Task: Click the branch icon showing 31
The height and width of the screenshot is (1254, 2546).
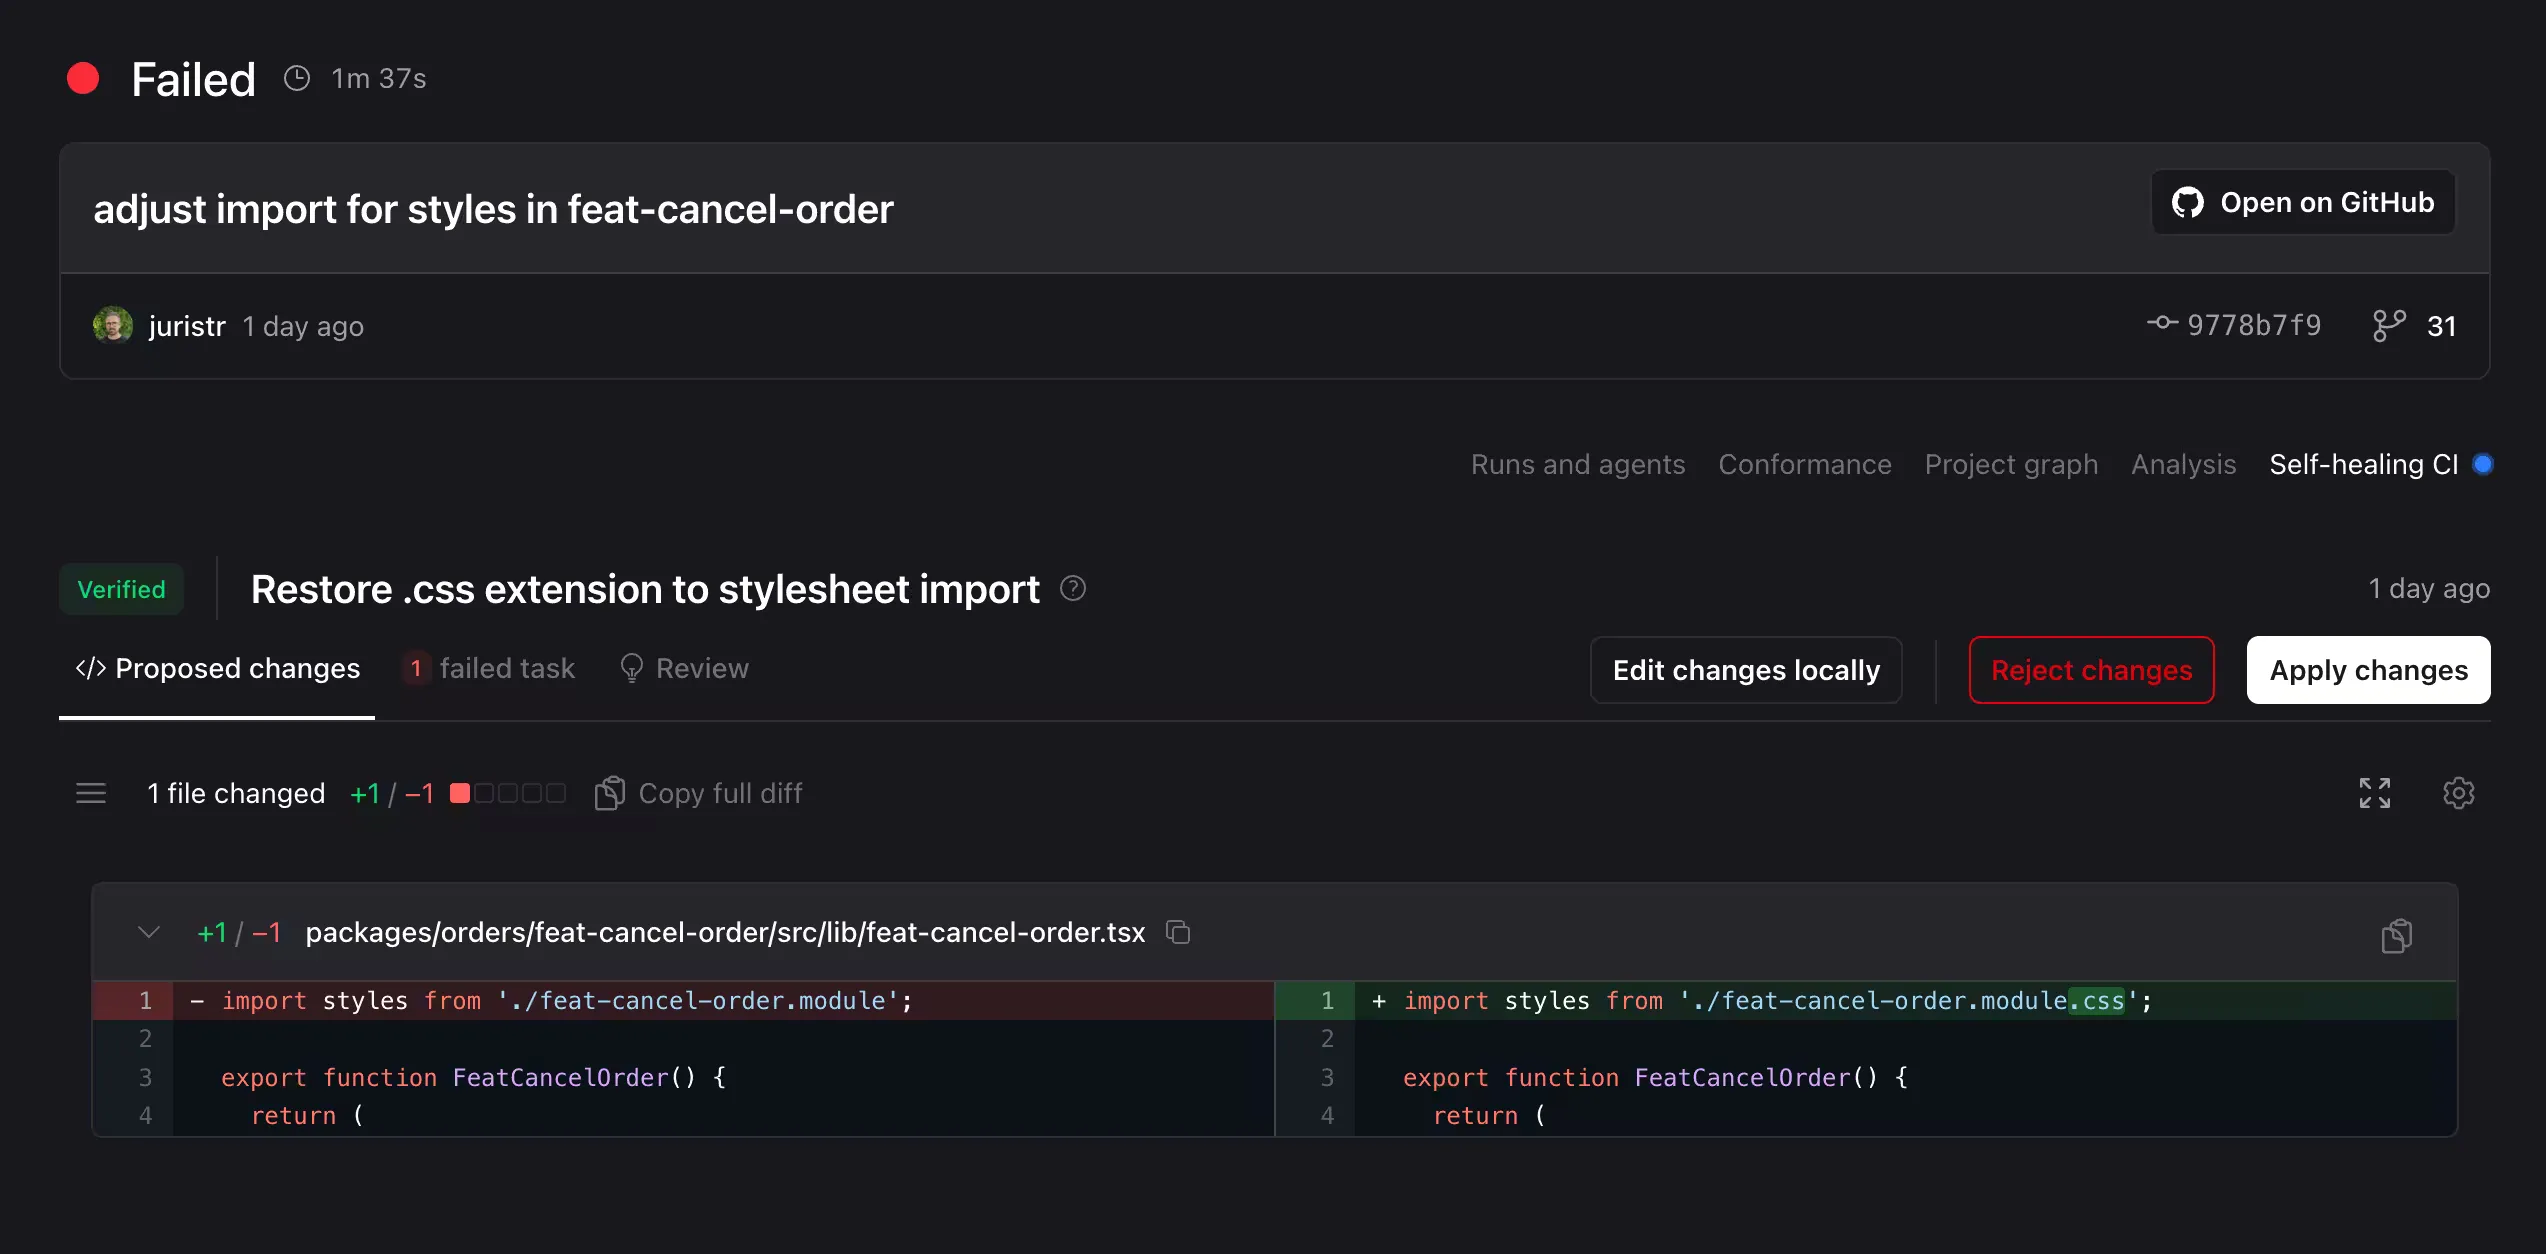Action: 2390,325
